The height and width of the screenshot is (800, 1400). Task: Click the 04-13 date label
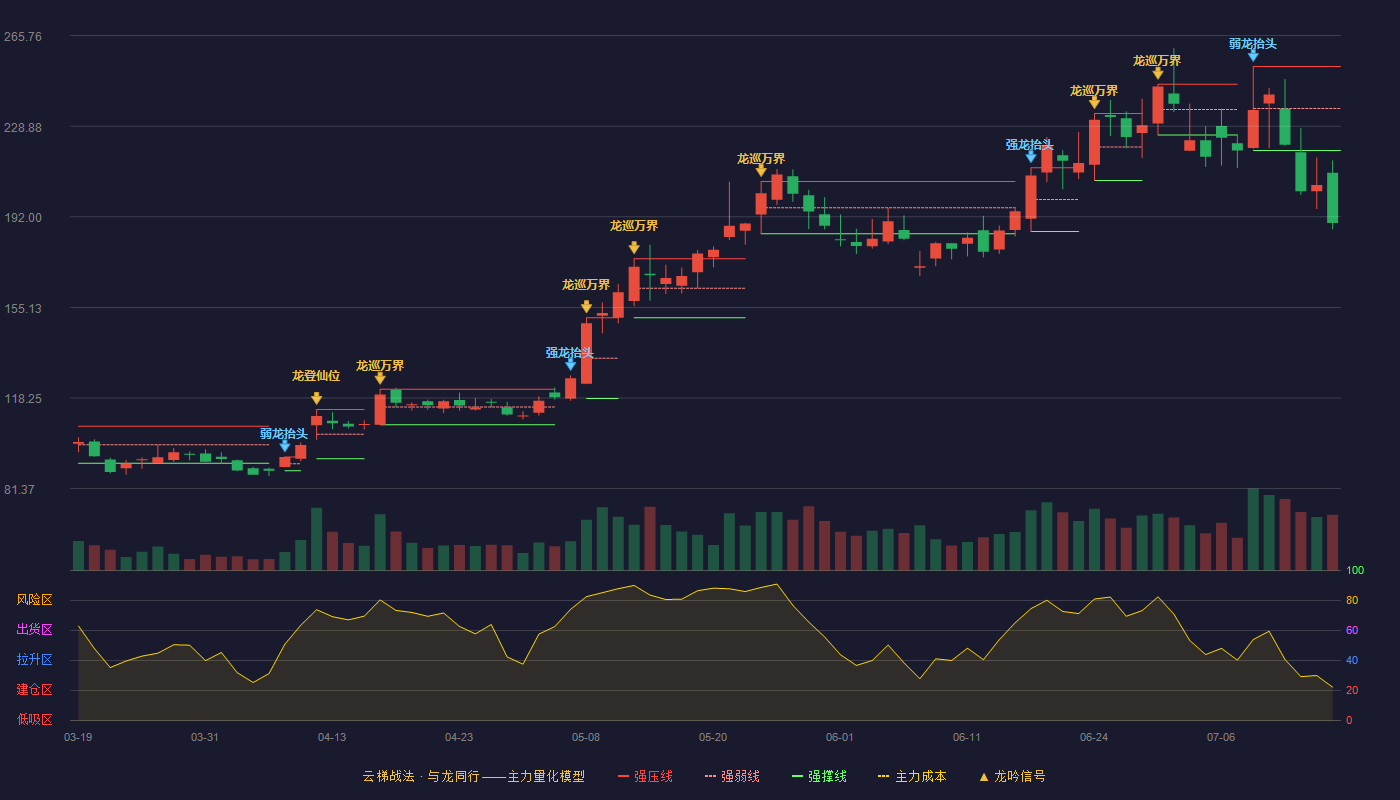332,737
